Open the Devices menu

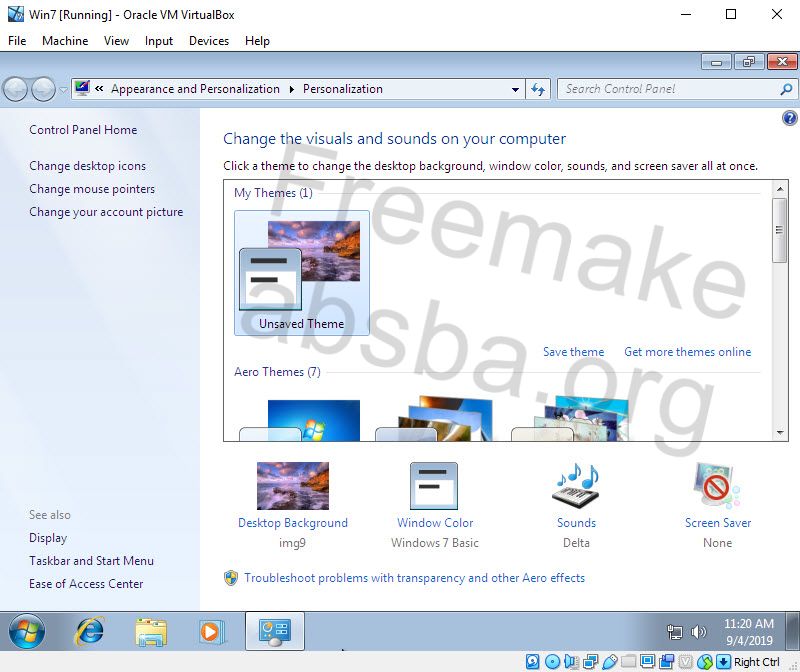pos(209,41)
